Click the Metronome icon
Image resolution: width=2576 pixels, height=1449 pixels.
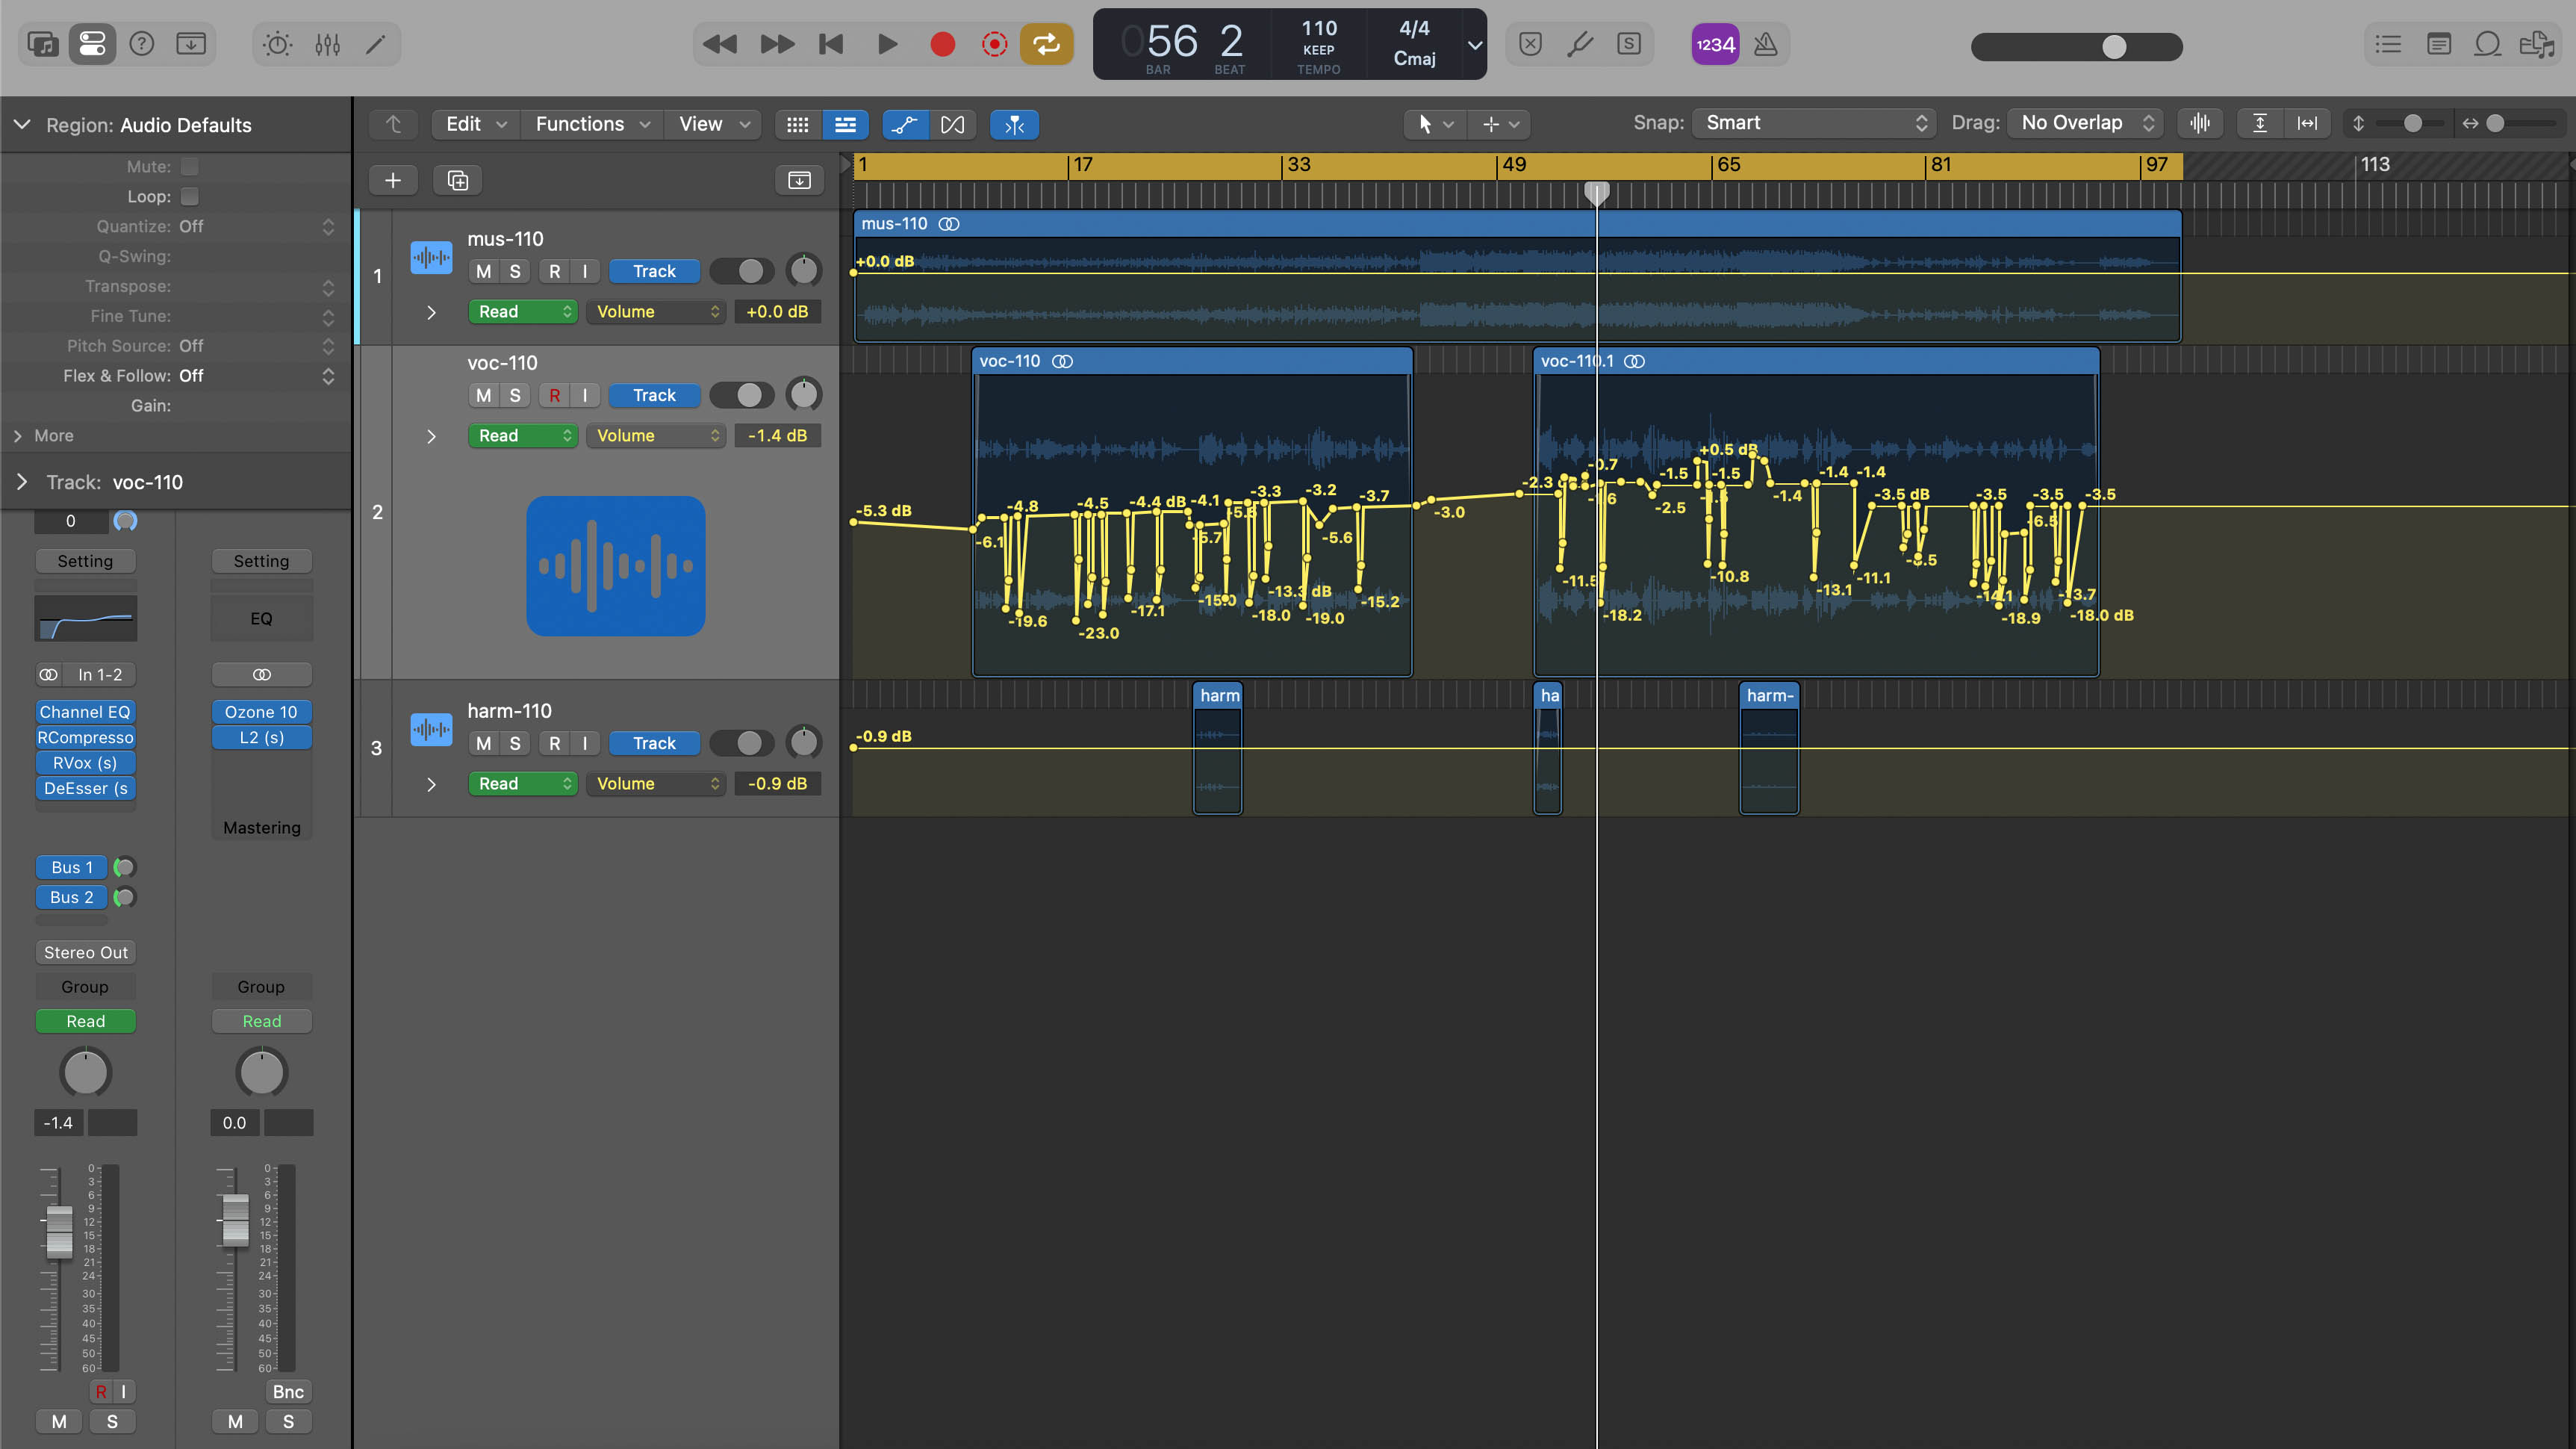[x=1766, y=44]
